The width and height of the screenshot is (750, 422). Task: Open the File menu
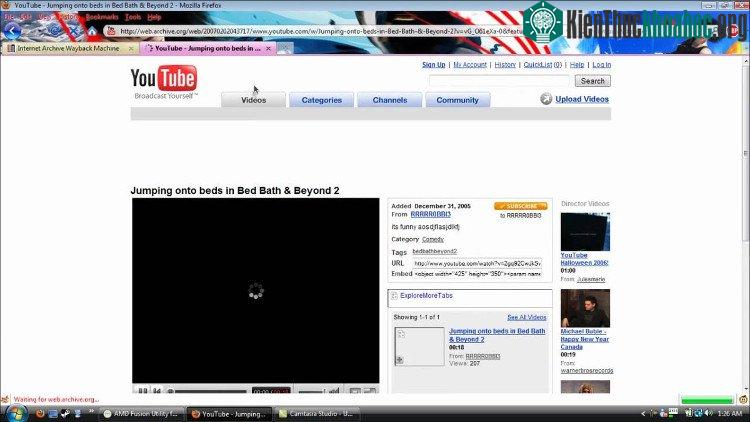coord(9,17)
